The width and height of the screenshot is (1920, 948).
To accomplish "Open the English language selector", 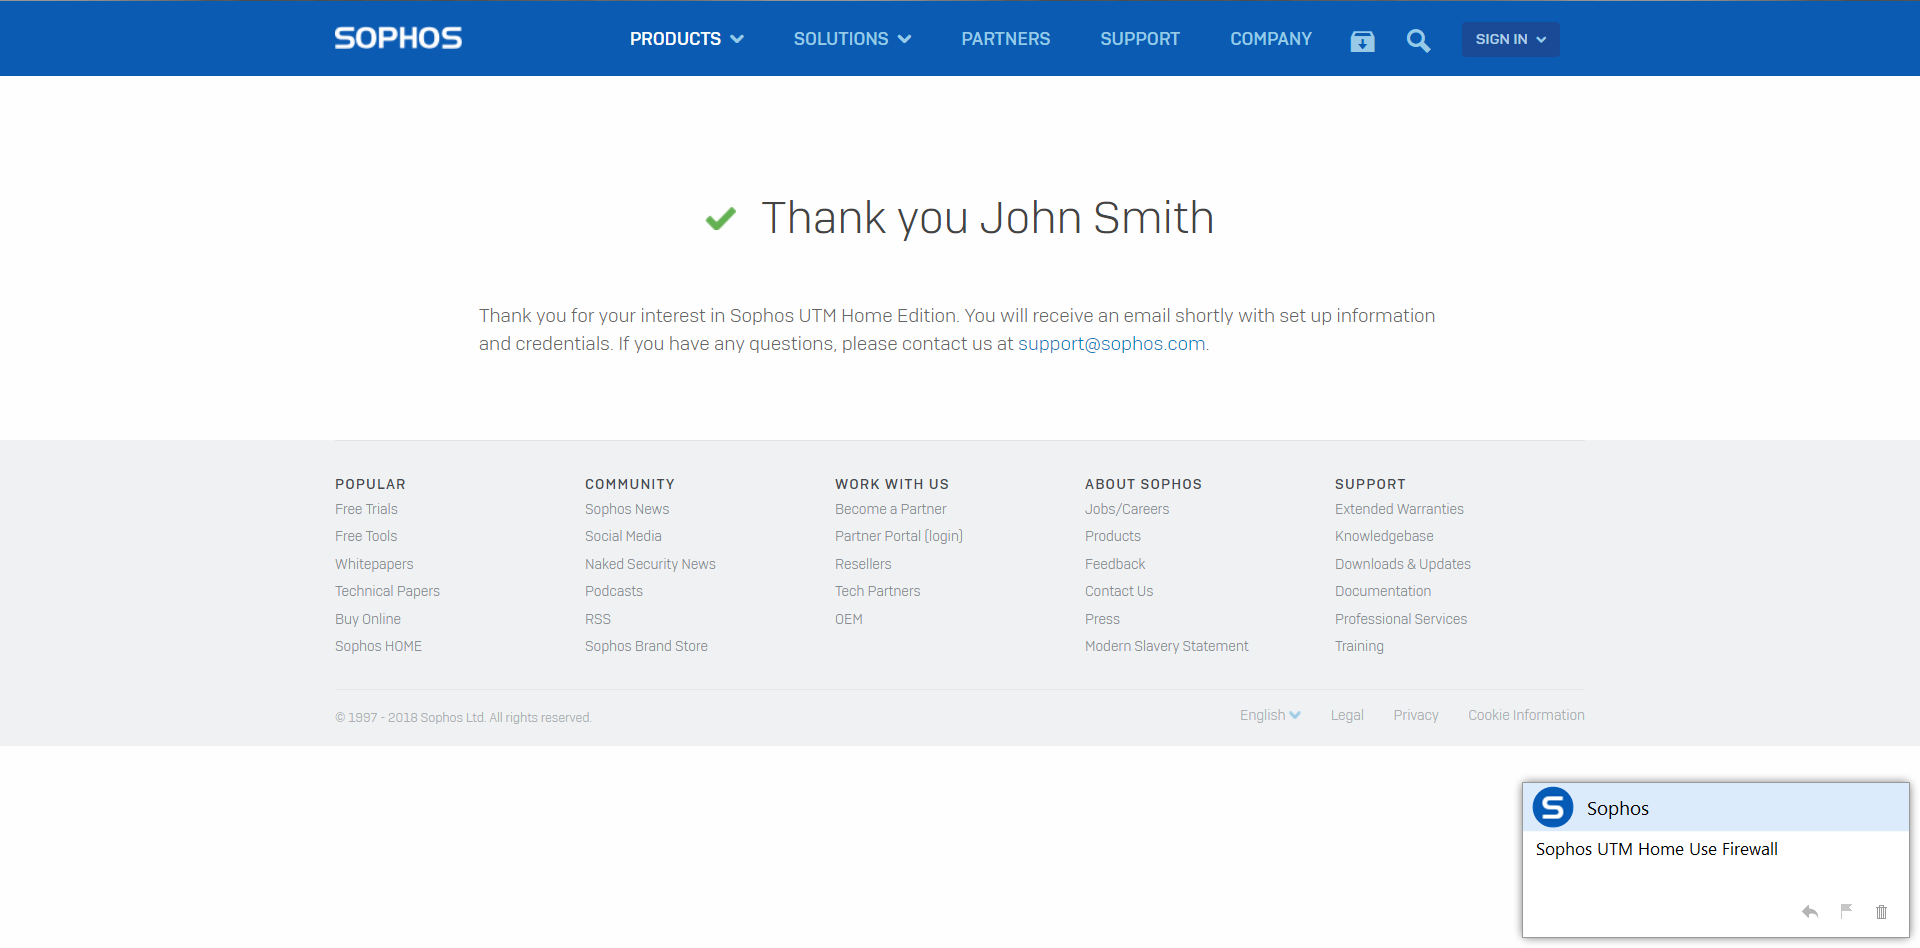I will pyautogui.click(x=1270, y=715).
